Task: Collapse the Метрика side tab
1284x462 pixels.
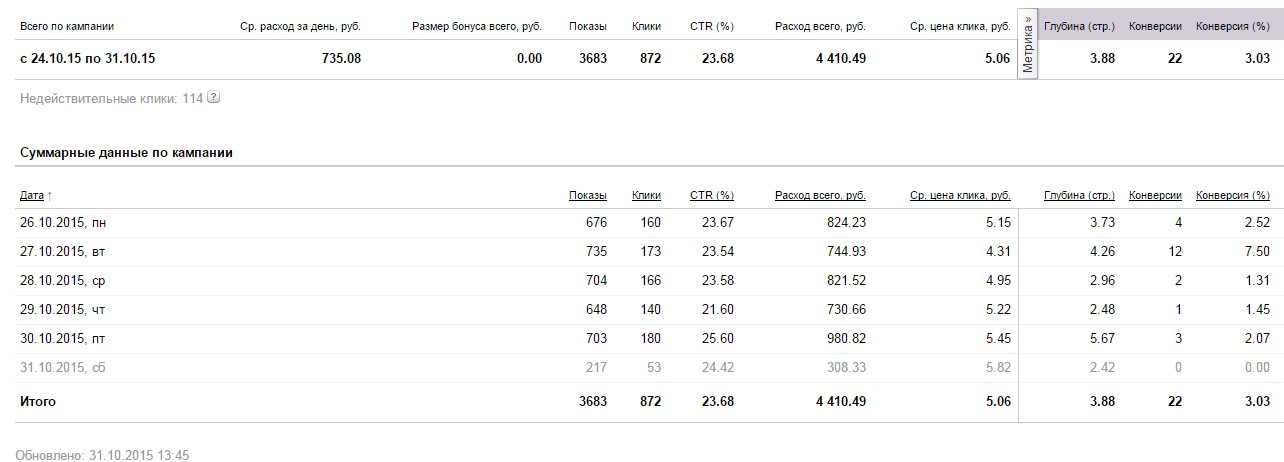Action: point(1028,44)
